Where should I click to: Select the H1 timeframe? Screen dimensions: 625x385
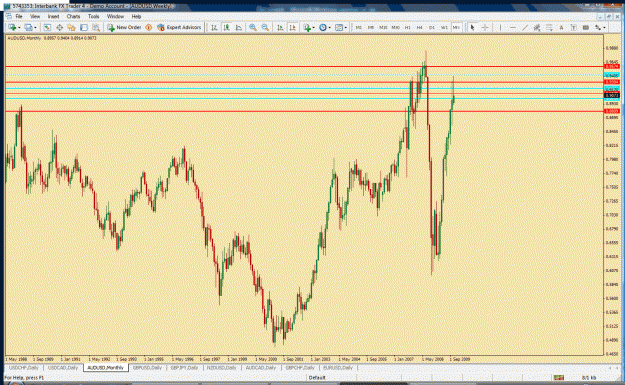(407, 28)
